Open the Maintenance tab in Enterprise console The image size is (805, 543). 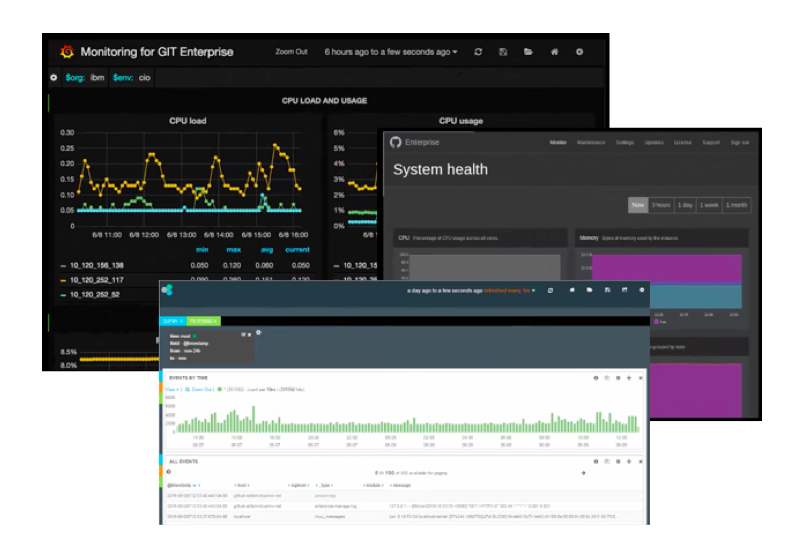point(591,143)
